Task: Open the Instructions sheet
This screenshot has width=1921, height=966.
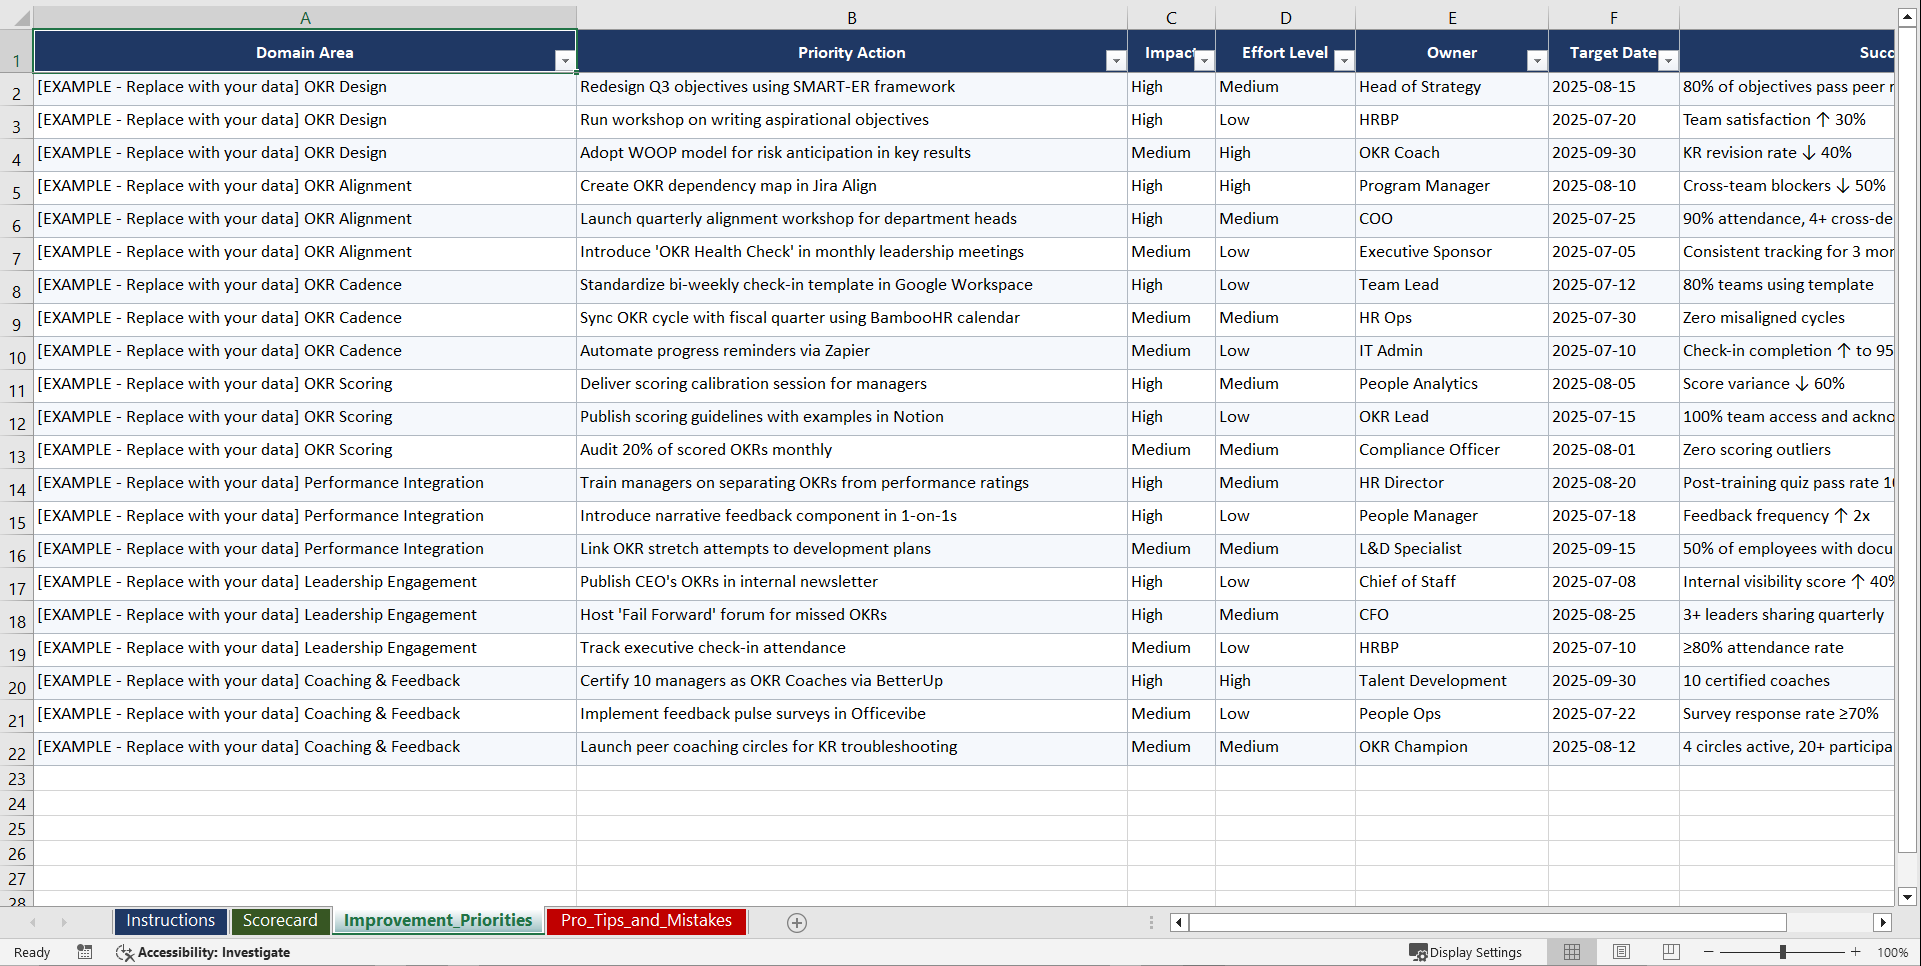Action: pos(170,921)
